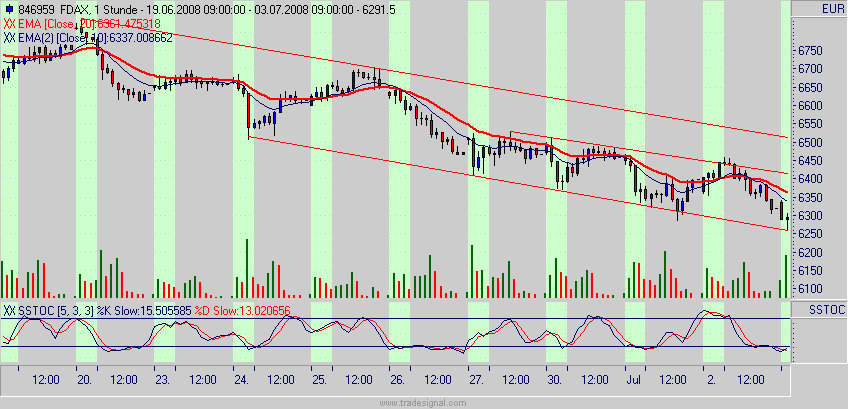
Task: Click price axis label 6150
Action: click(x=810, y=271)
